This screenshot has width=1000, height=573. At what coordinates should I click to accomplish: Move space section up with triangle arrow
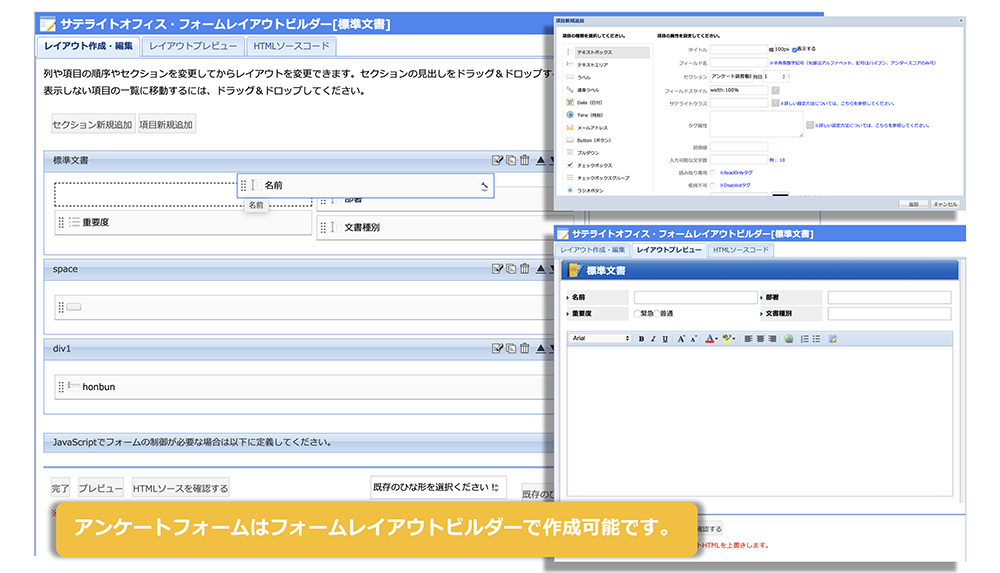pyautogui.click(x=541, y=269)
